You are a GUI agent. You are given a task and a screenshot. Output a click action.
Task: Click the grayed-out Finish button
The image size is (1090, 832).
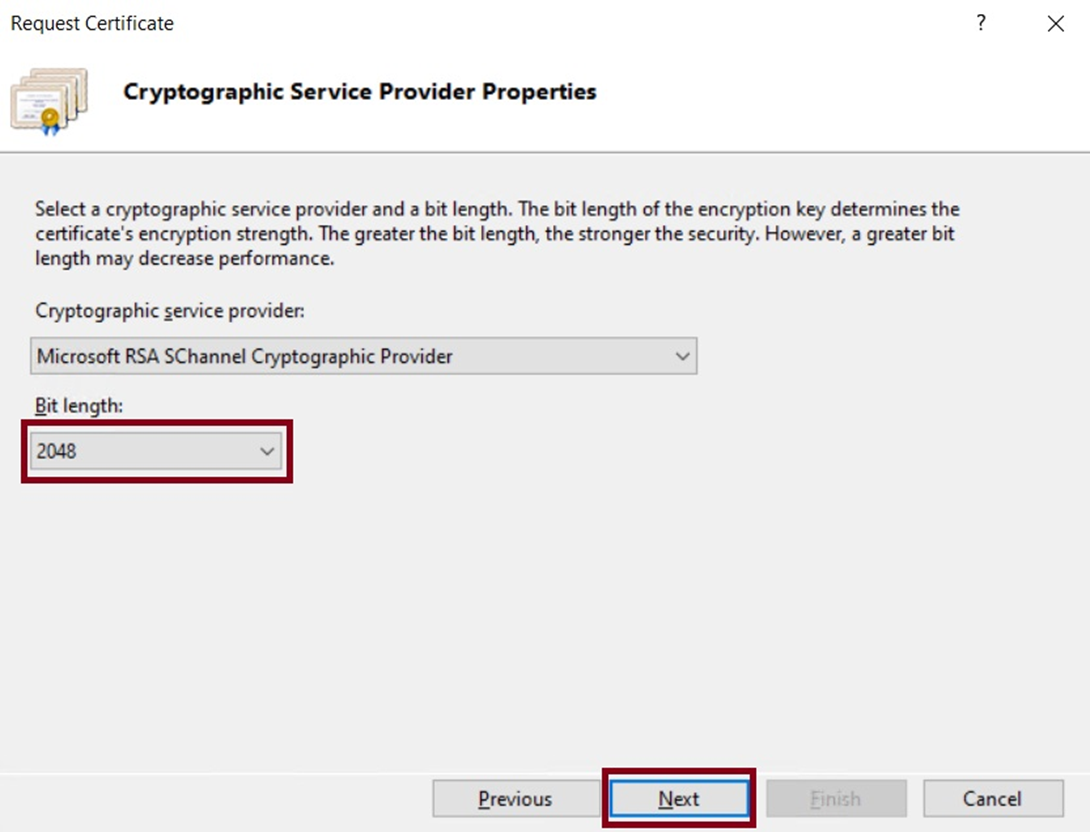(x=836, y=799)
